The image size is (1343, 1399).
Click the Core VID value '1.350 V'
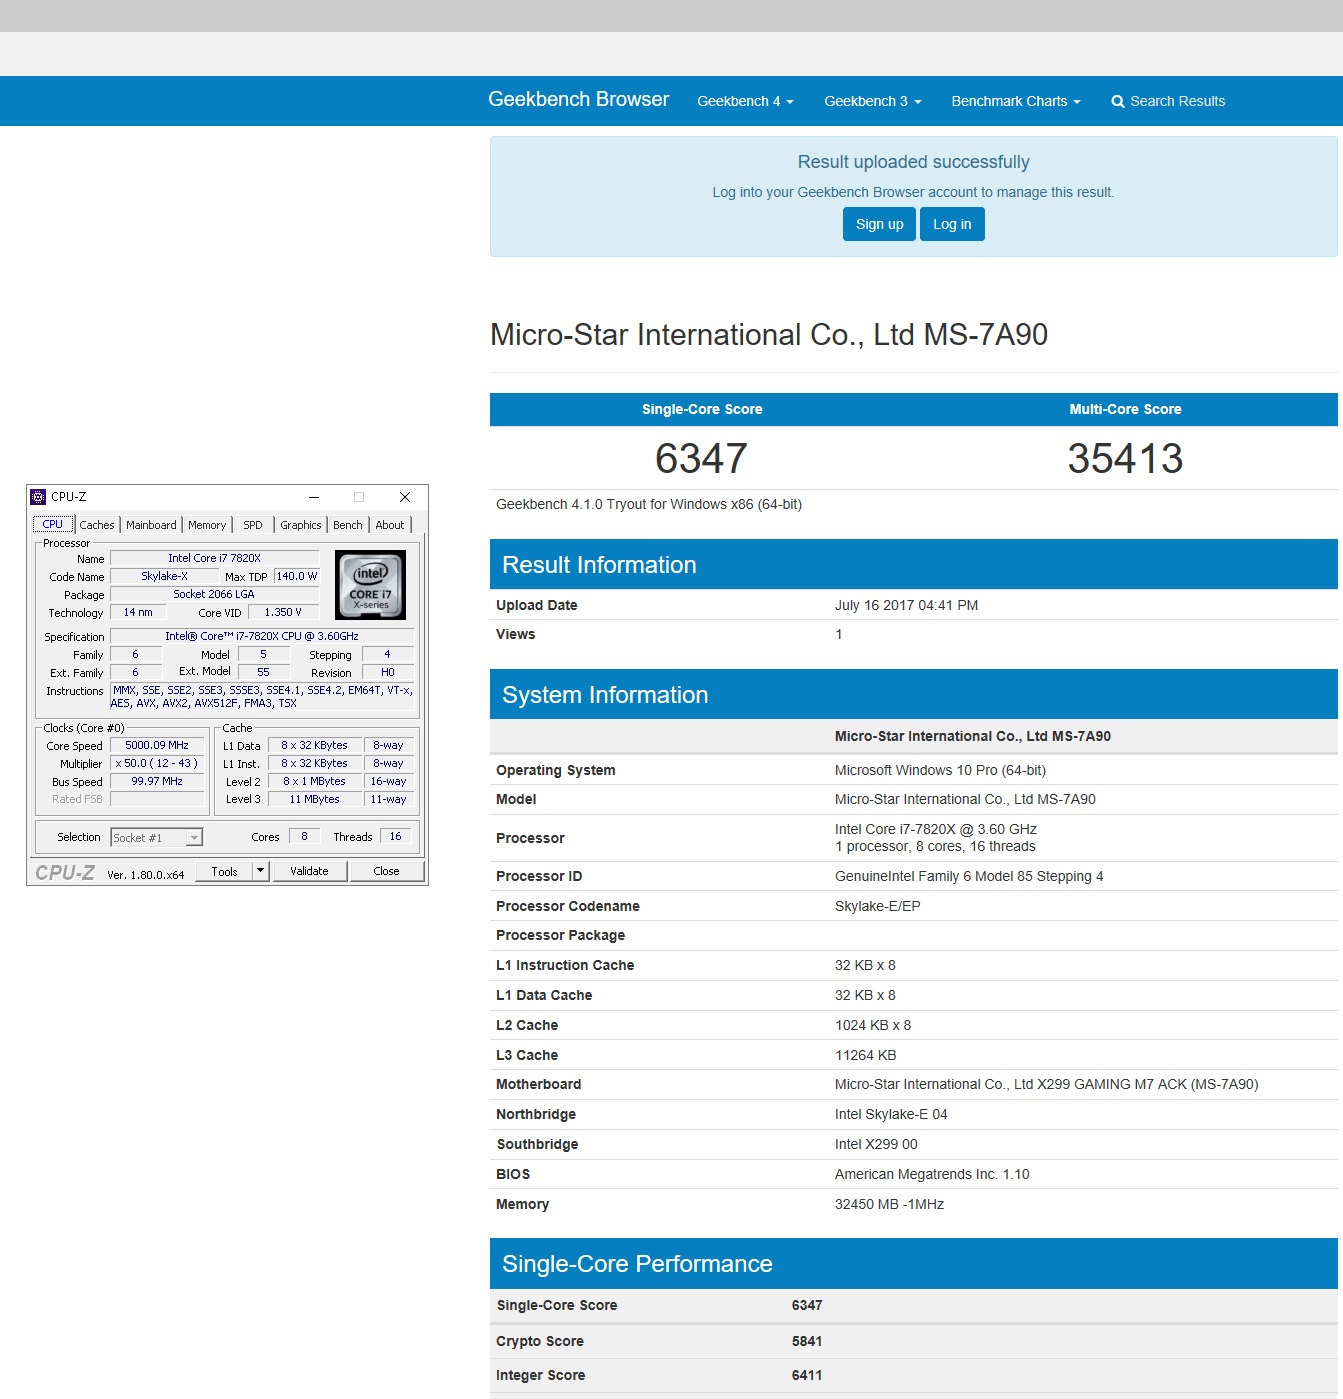(x=283, y=612)
